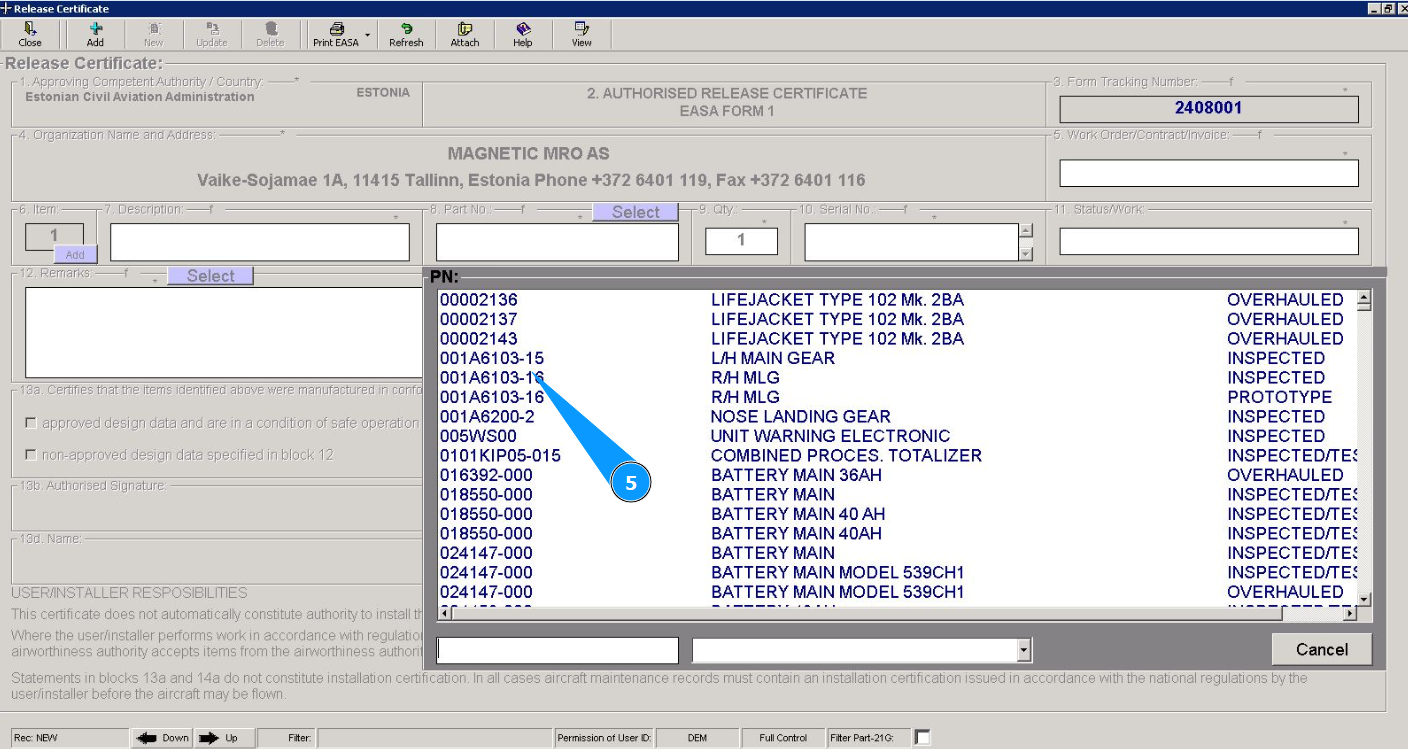Click the Print EASA printer icon

[x=336, y=35]
